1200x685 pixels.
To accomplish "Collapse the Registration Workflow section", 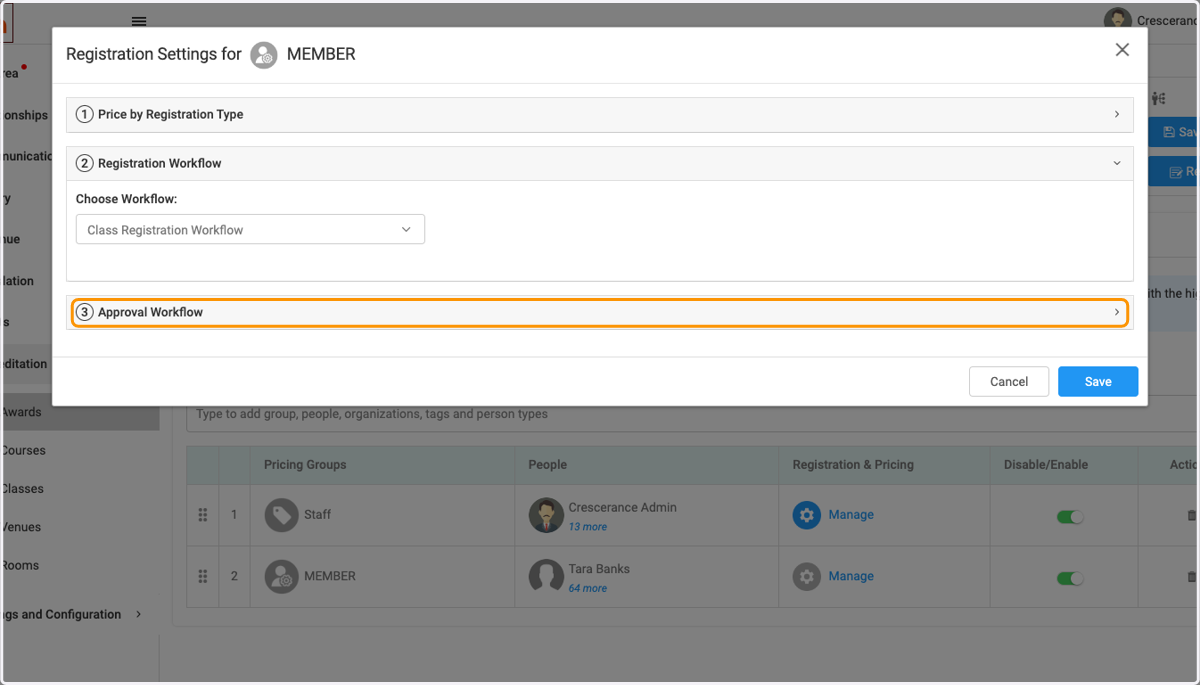I will [600, 163].
